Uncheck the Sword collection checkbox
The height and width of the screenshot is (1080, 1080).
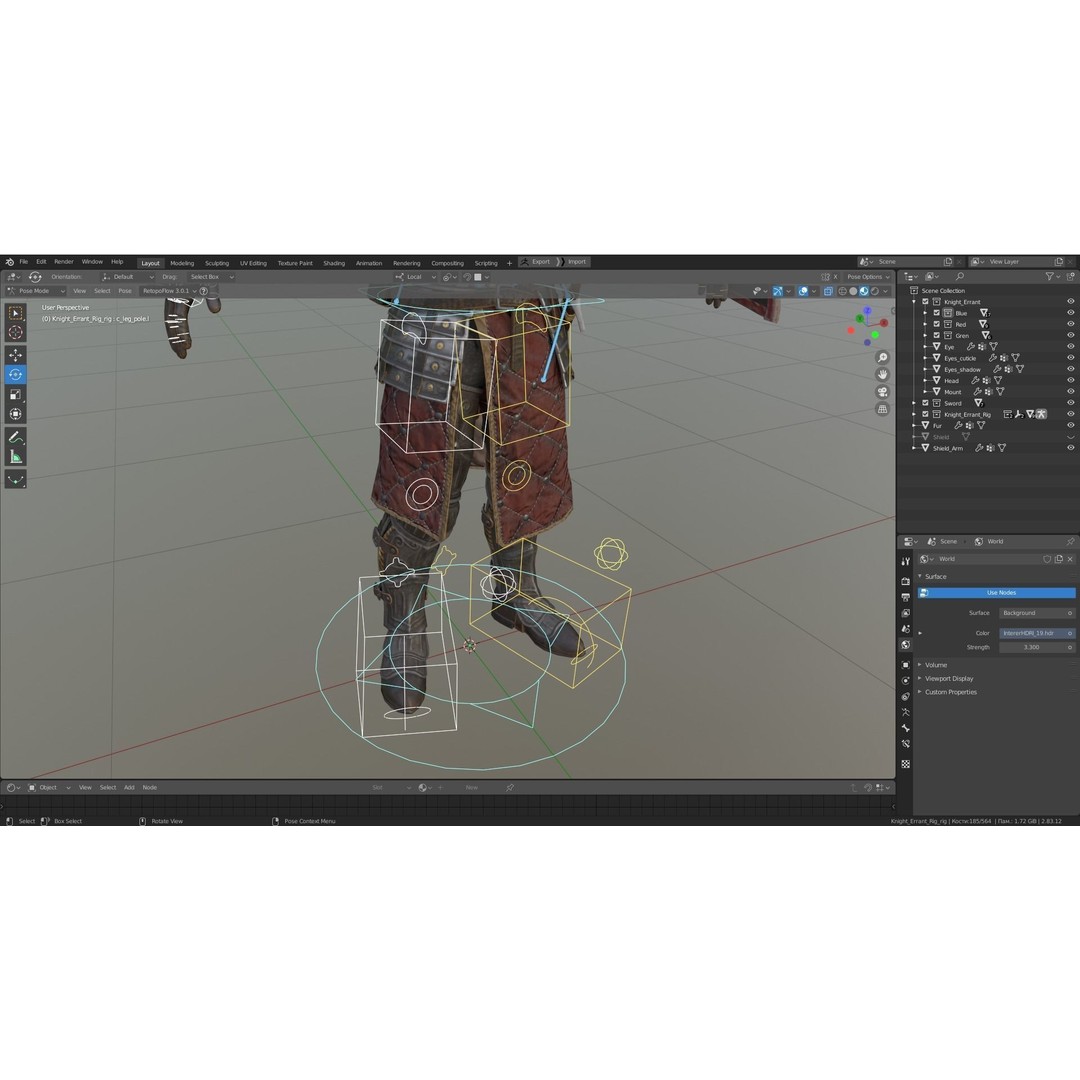click(x=926, y=403)
